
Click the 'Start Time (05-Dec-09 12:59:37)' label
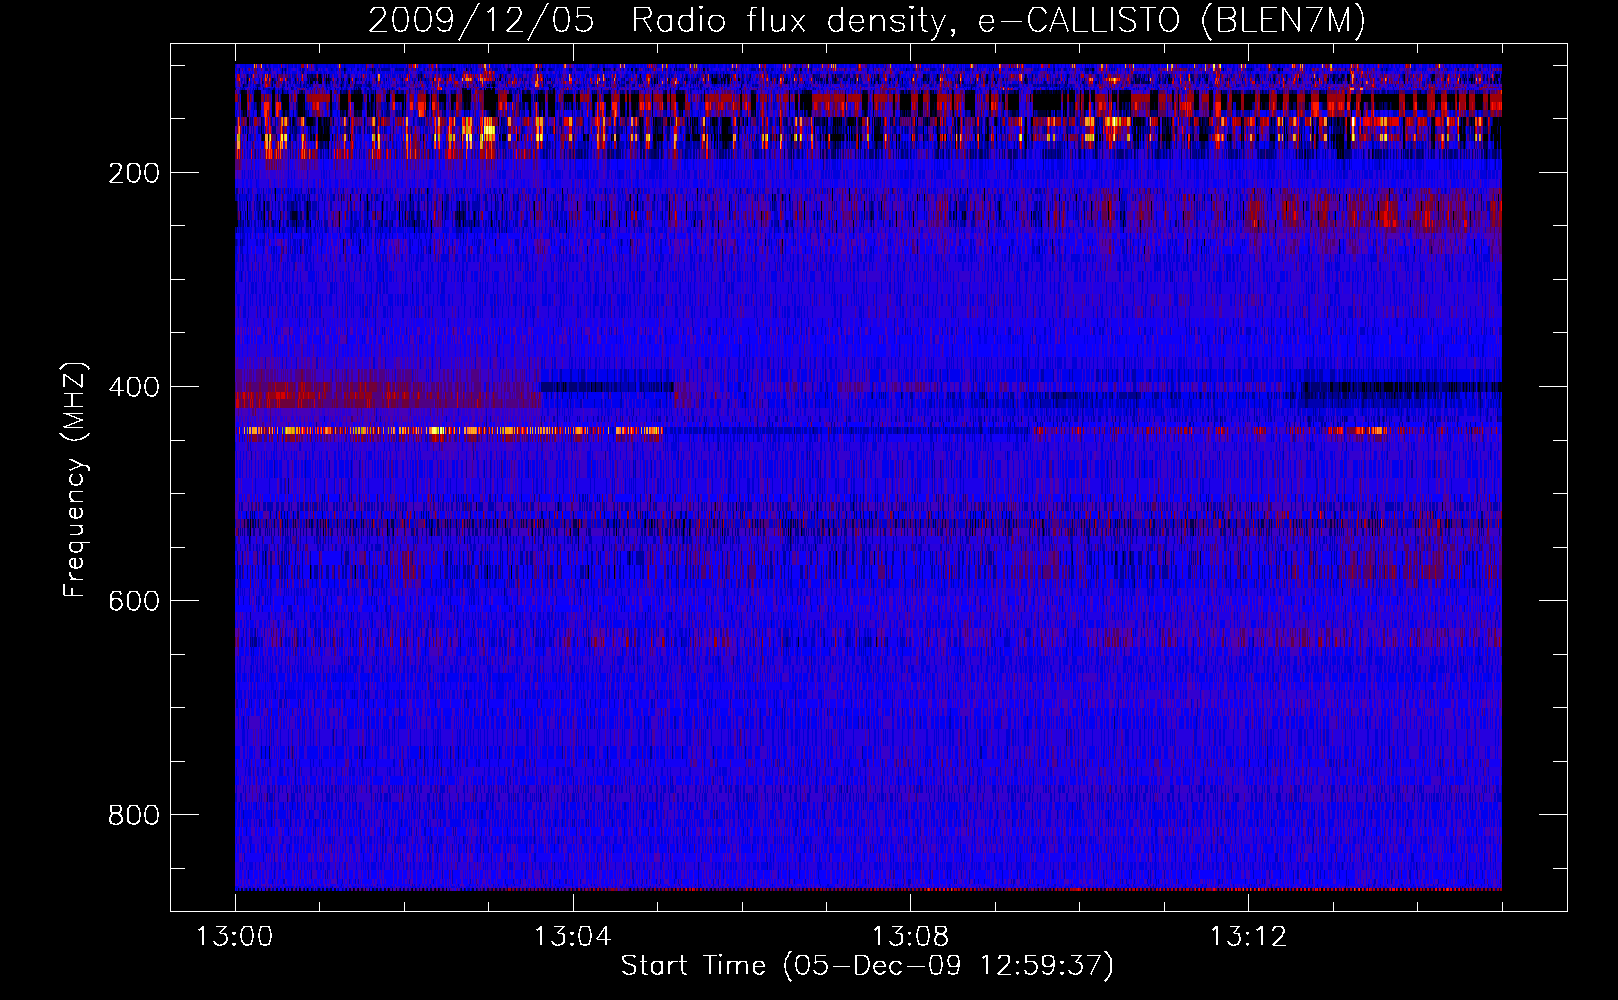(867, 966)
